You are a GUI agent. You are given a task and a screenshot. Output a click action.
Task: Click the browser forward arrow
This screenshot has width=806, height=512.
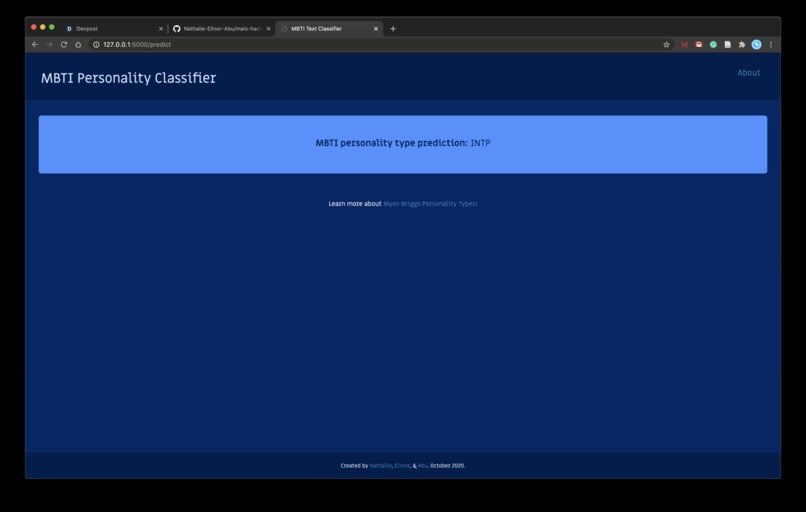(x=49, y=45)
